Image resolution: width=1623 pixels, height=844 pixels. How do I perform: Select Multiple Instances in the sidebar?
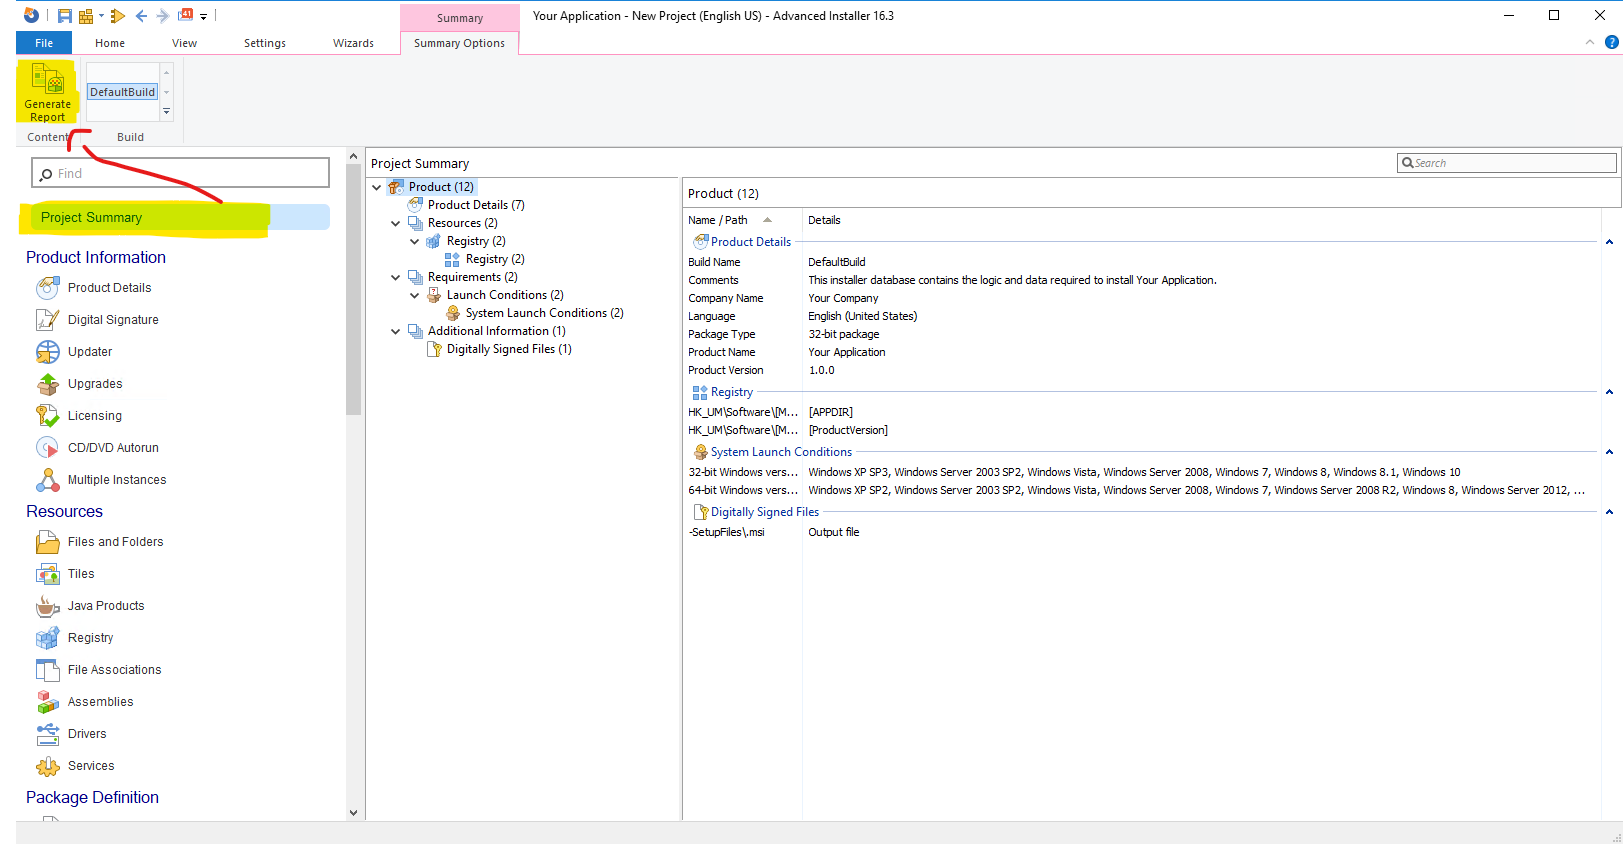(x=117, y=480)
